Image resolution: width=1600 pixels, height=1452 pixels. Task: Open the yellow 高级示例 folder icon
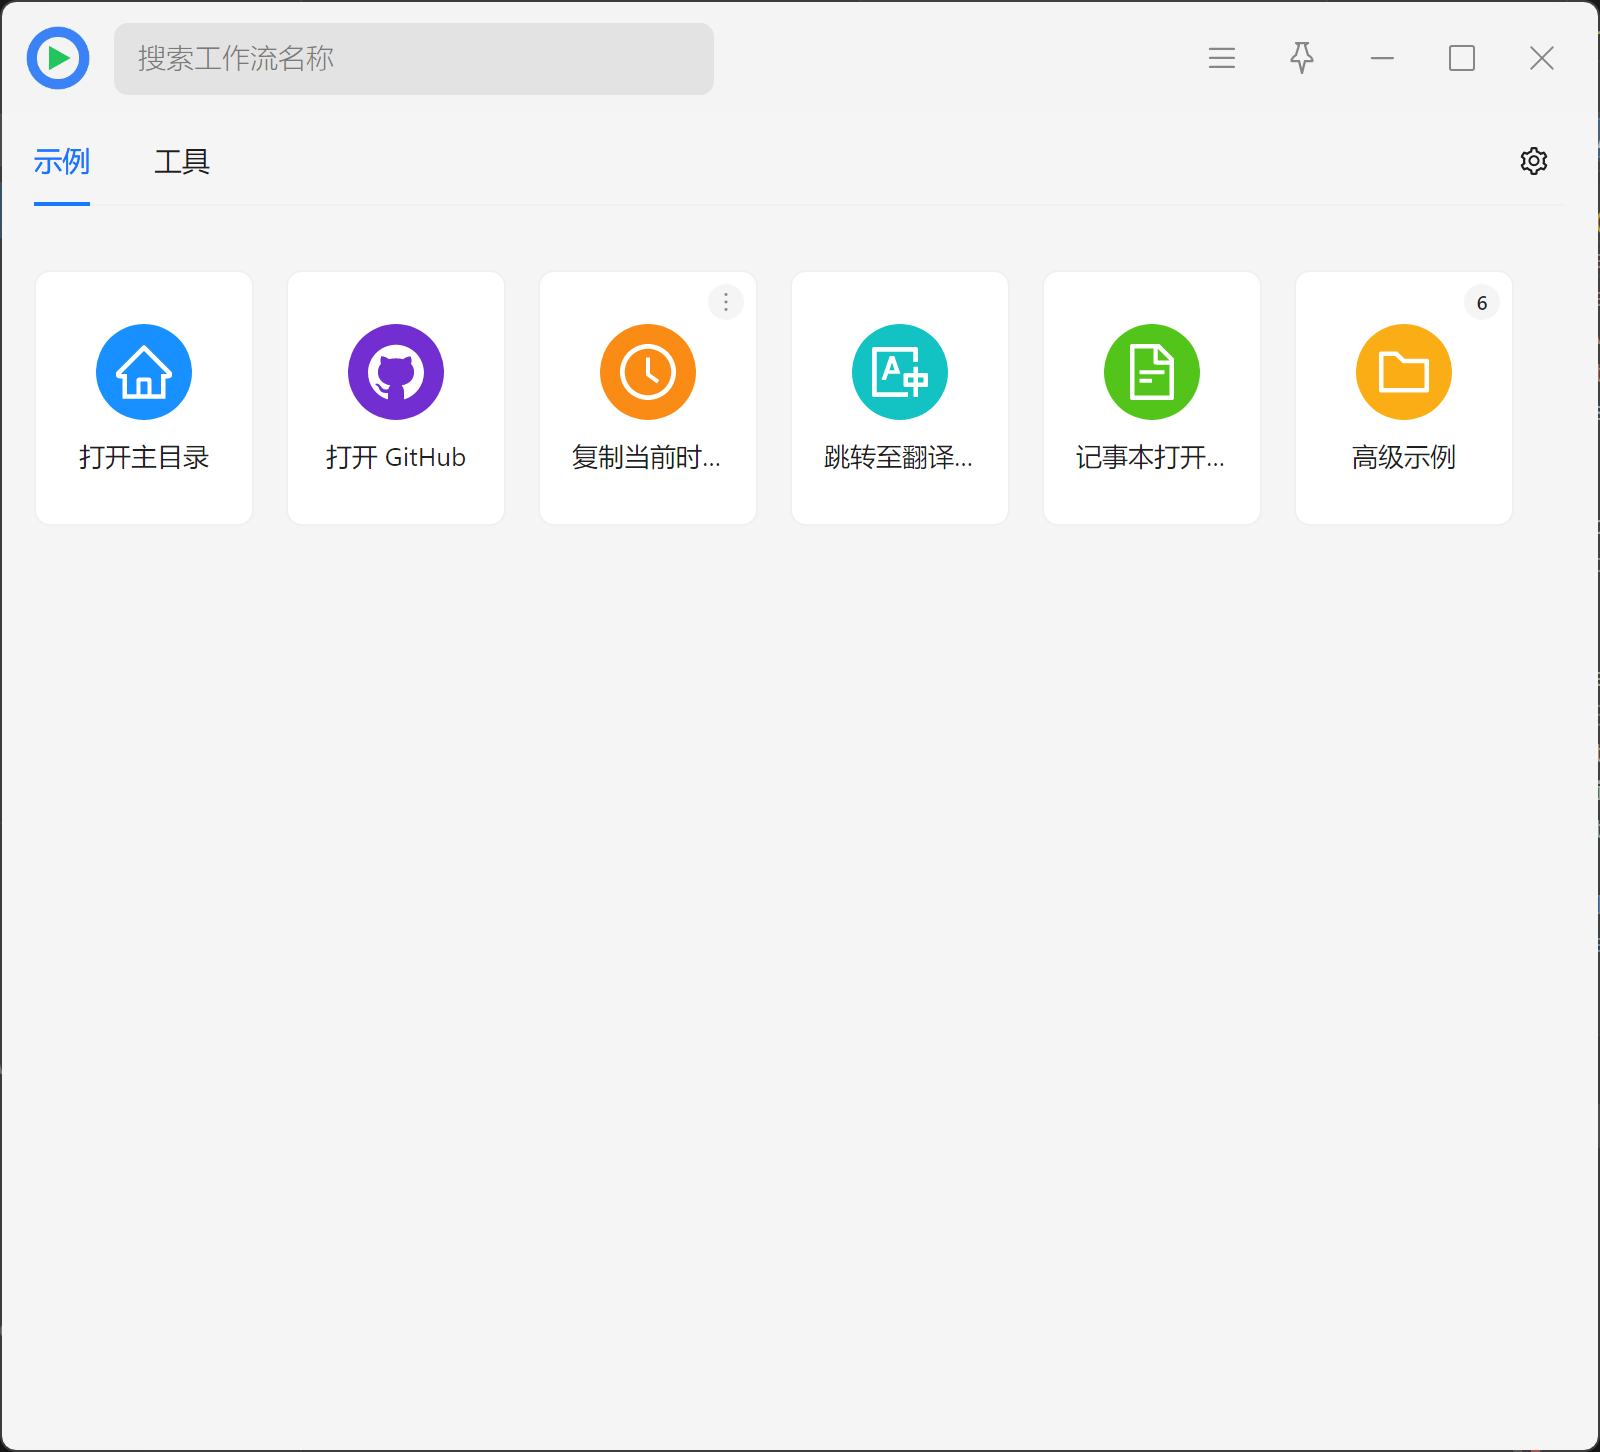(1404, 372)
